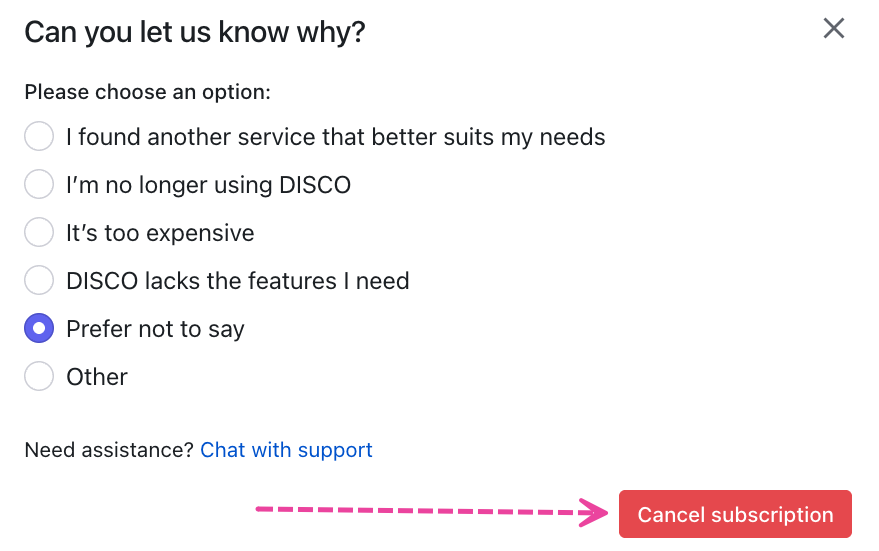Image resolution: width=879 pixels, height=551 pixels.
Task: Click the 'Can you let us know why?' heading
Action: [195, 32]
